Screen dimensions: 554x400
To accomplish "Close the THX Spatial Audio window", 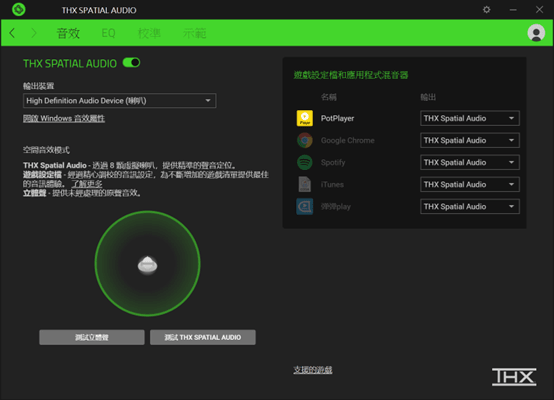I will (539, 10).
